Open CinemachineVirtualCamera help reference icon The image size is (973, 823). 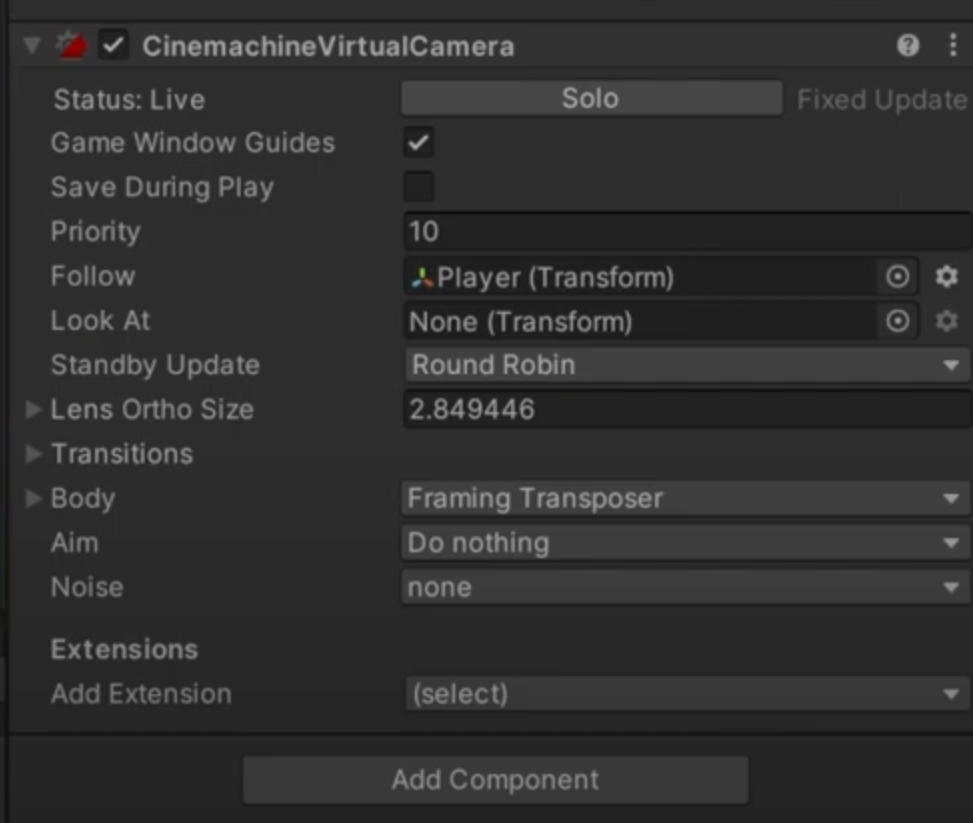pos(908,45)
